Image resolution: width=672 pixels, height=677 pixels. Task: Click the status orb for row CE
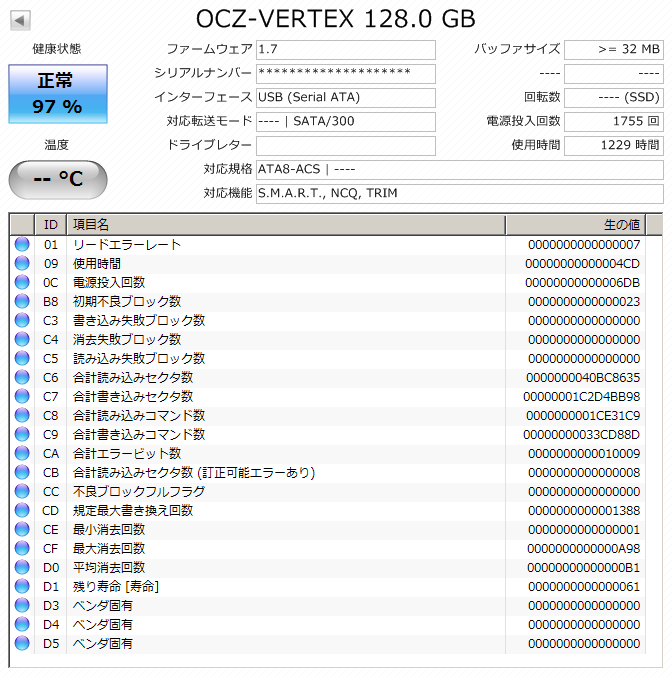[x=22, y=529]
